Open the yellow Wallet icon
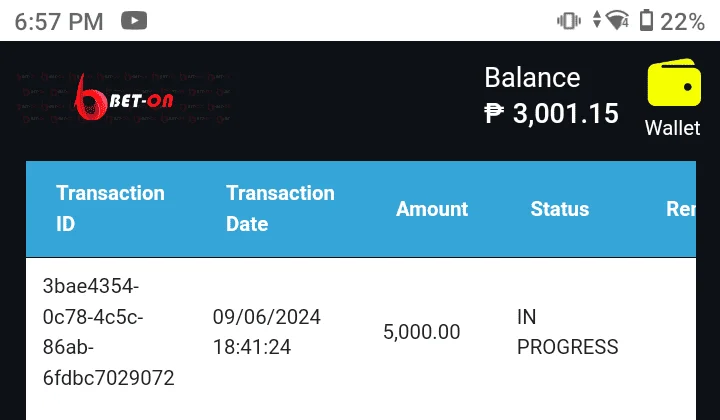The image size is (720, 420). point(674,82)
